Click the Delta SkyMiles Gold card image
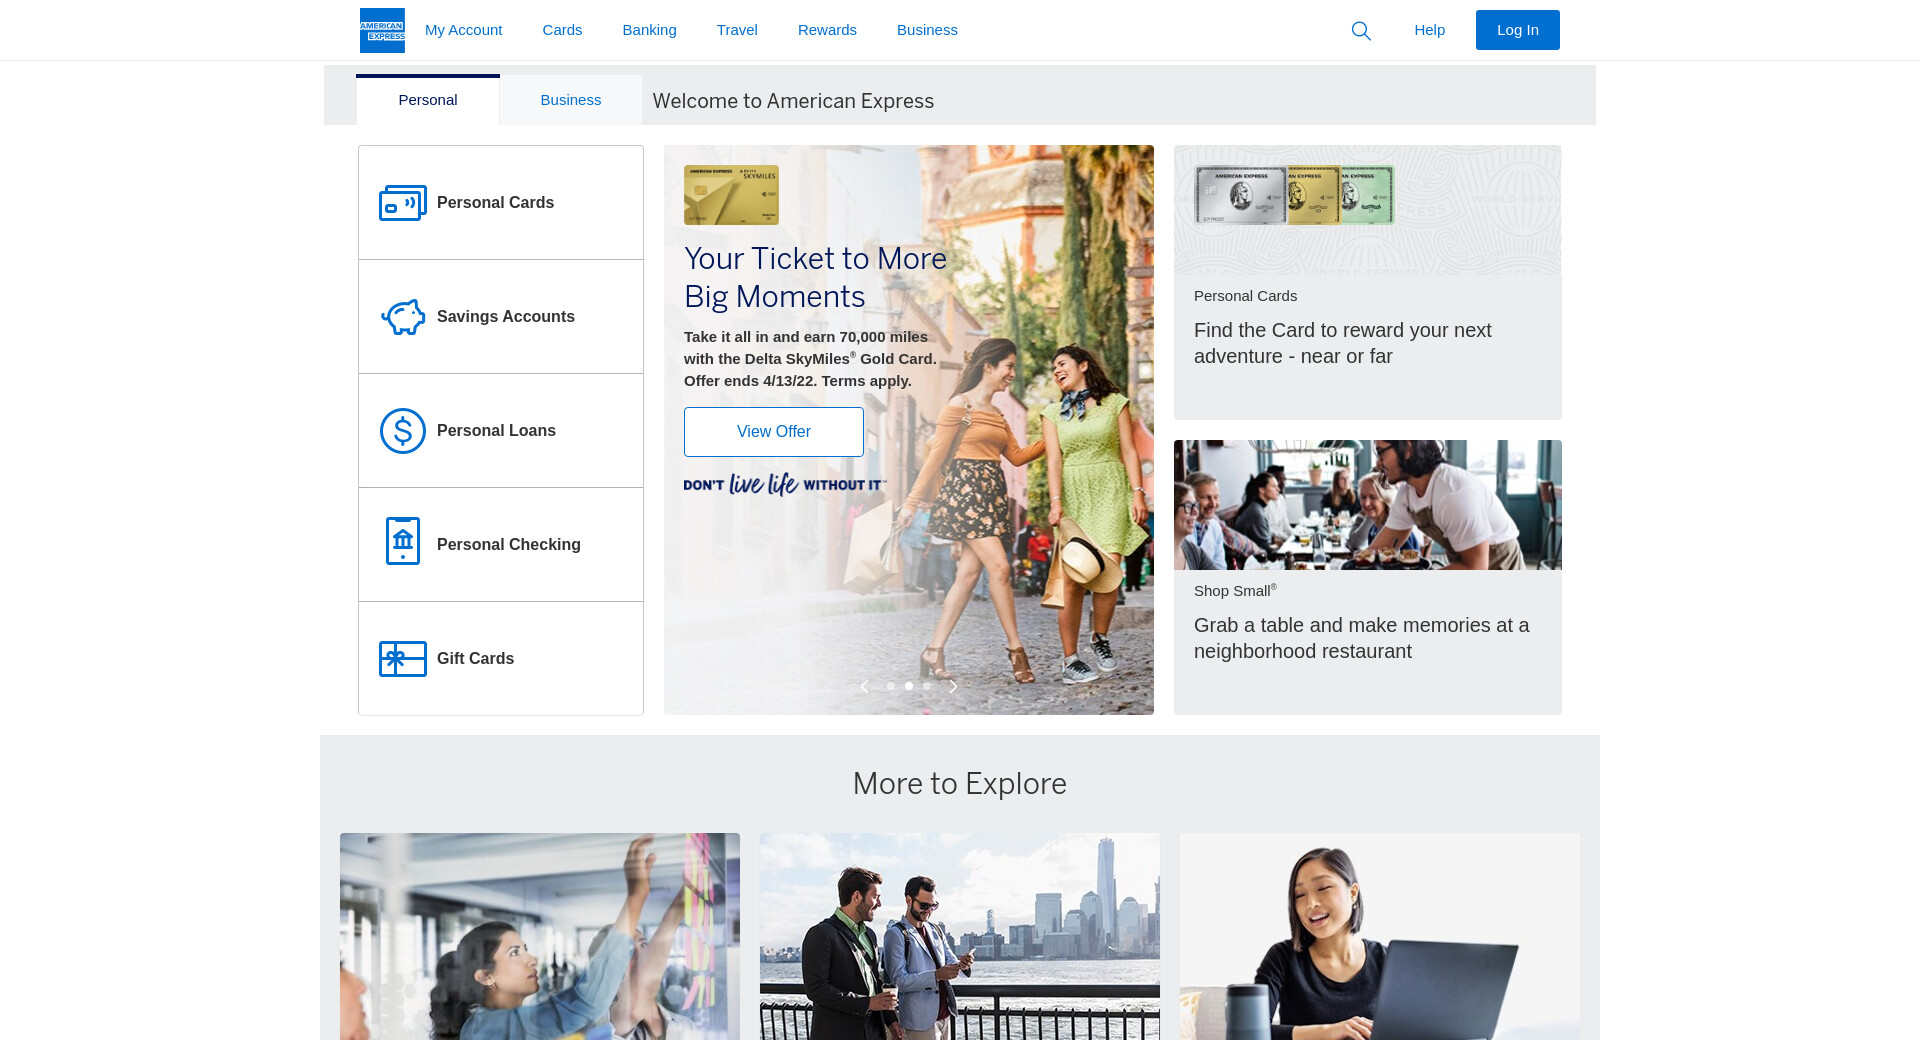Image resolution: width=1920 pixels, height=1040 pixels. [731, 195]
